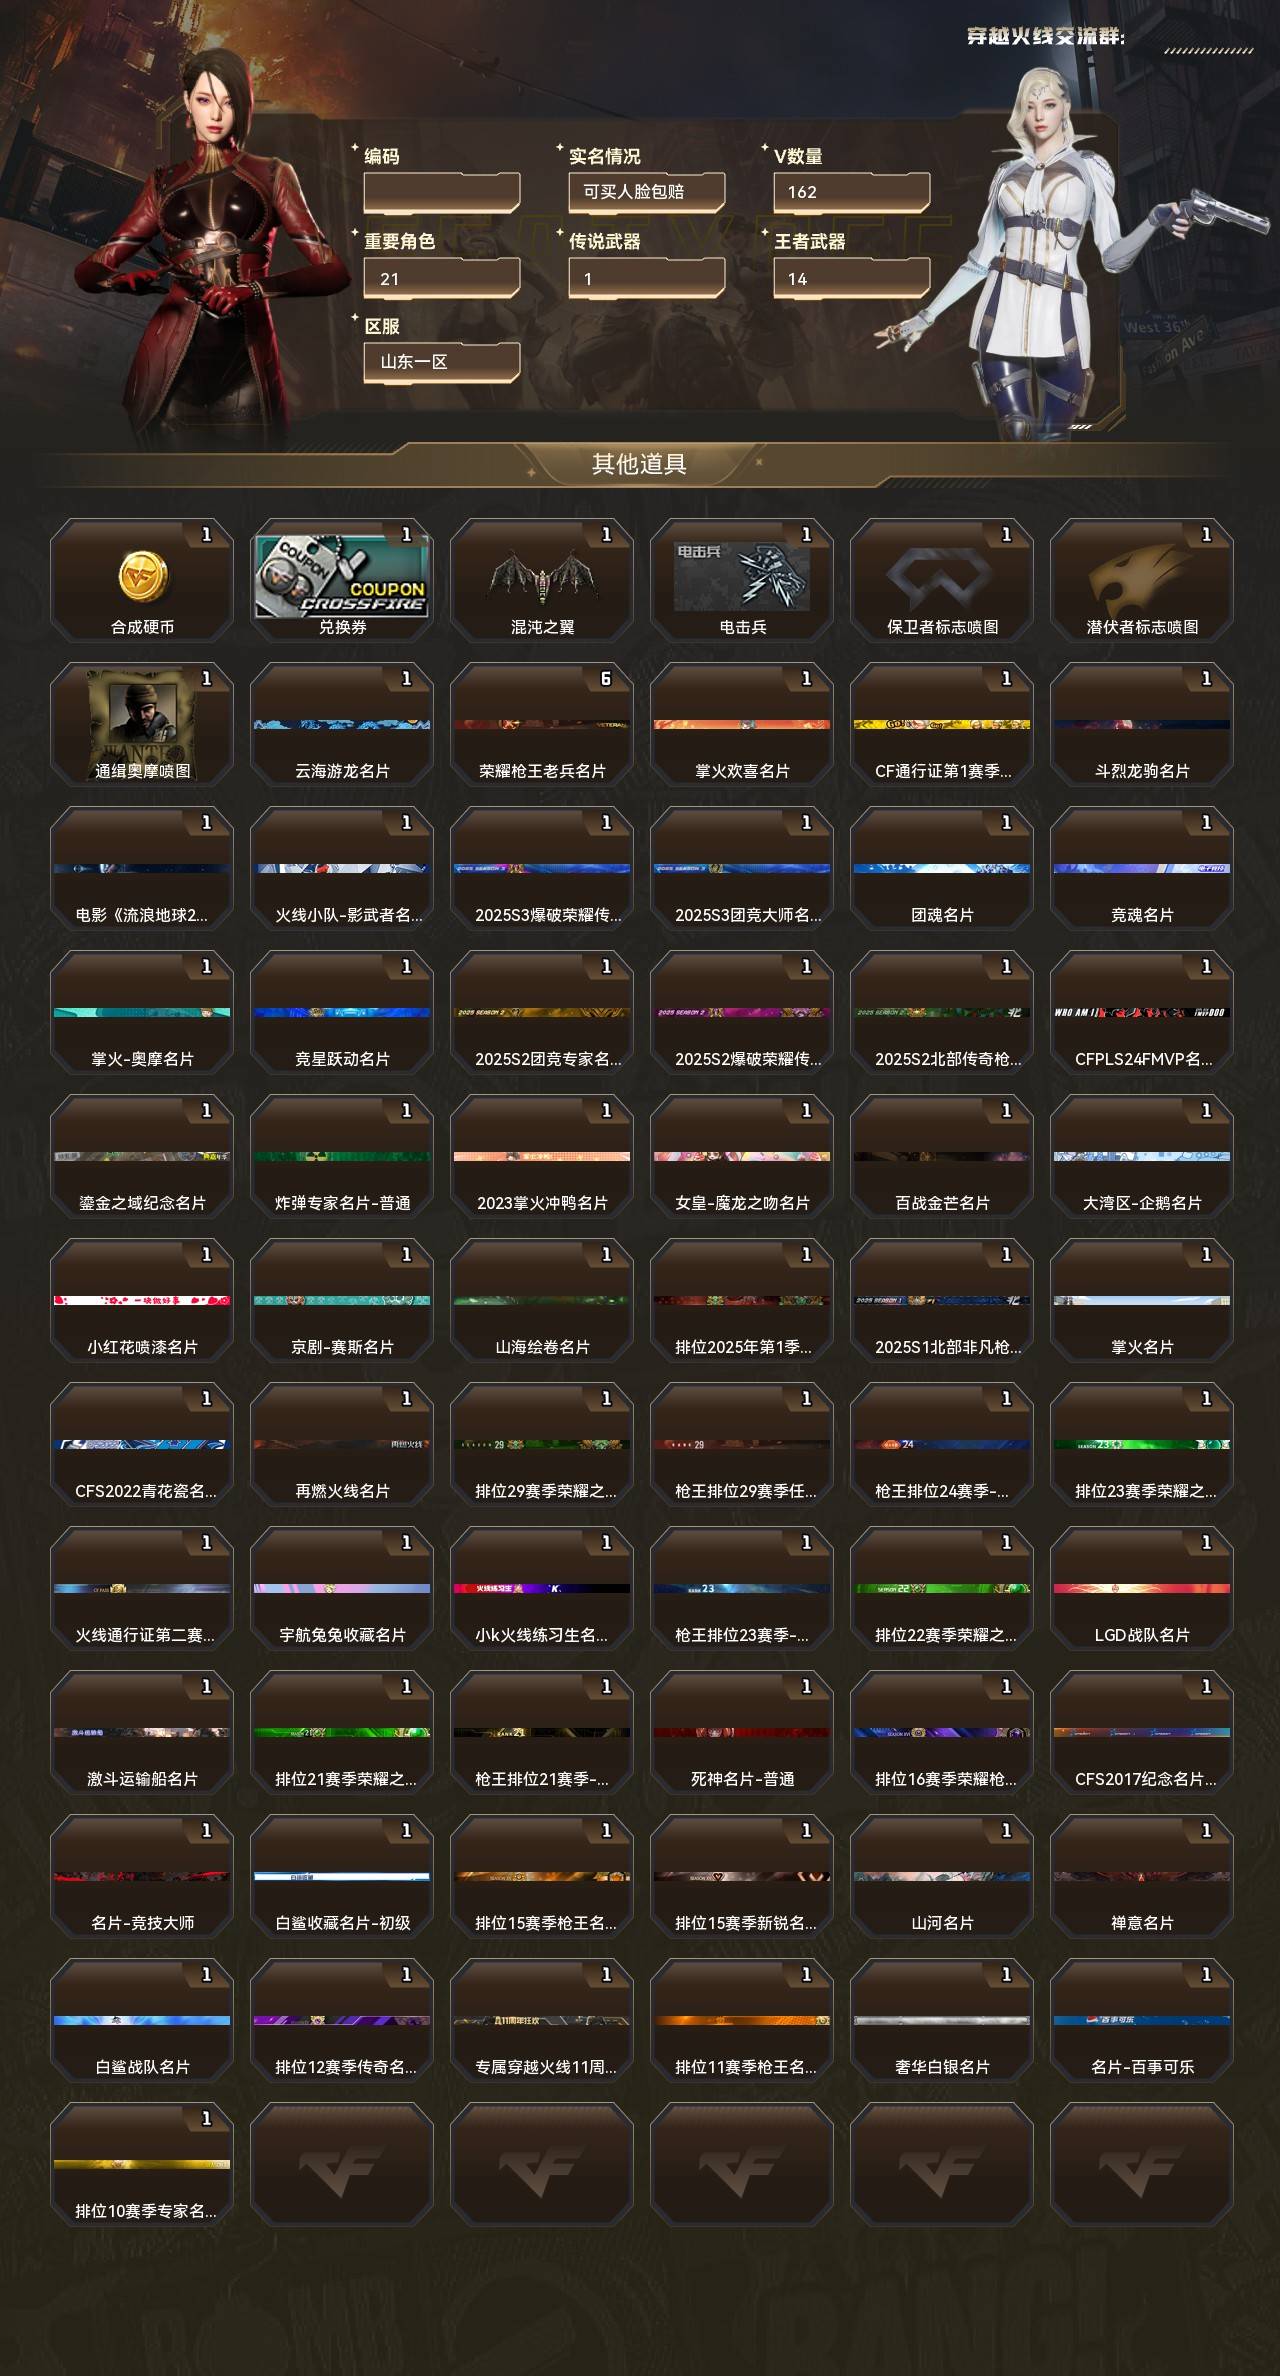The height and width of the screenshot is (2376, 1280).
Task: Select the 区服 field 山东一区
Action: click(x=442, y=362)
